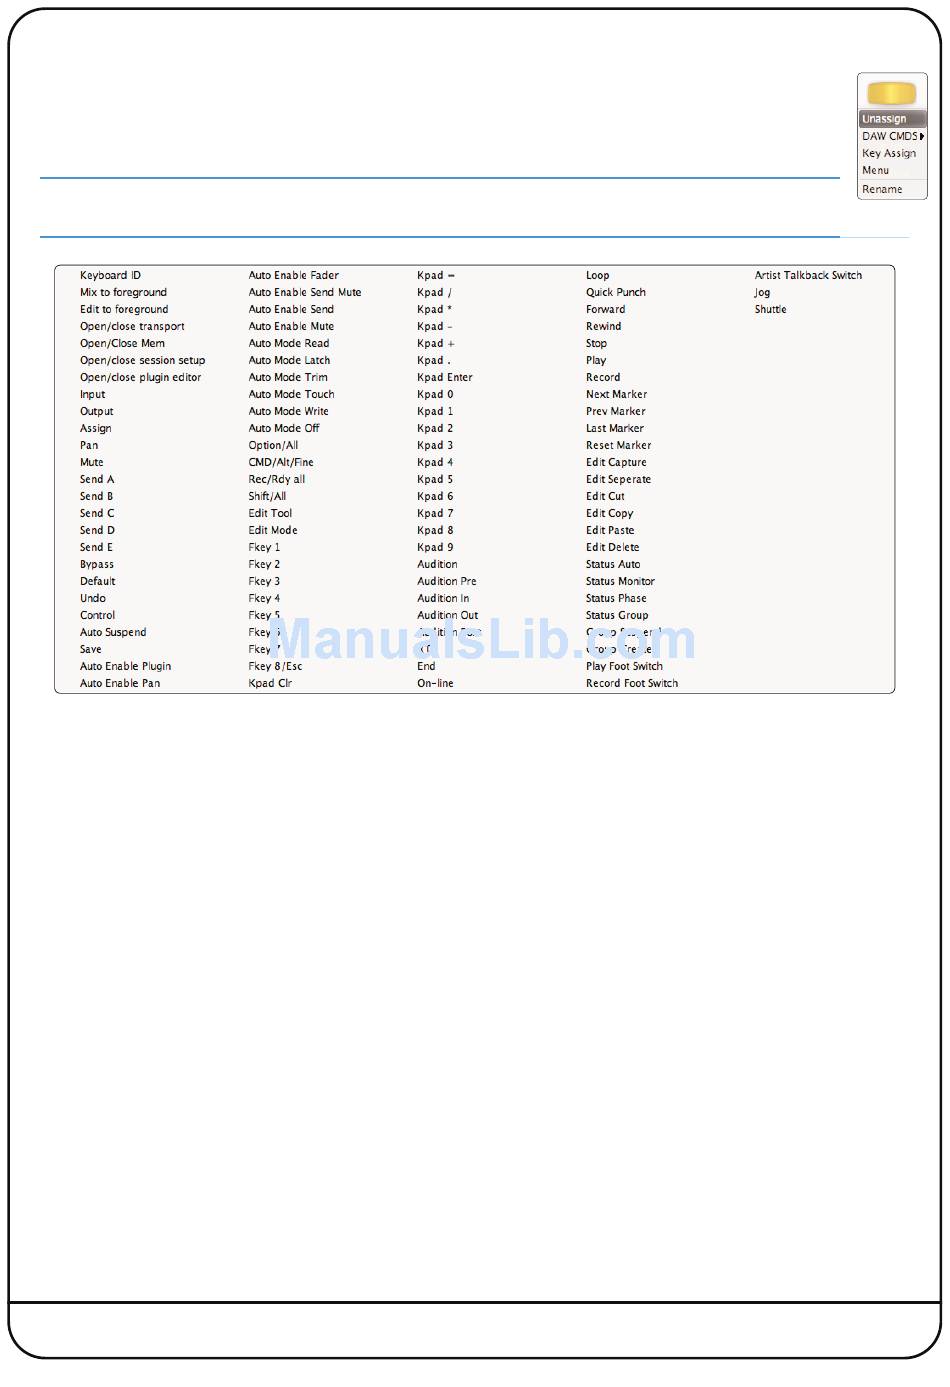
Task: Choose Rename in the context menu
Action: [x=882, y=189]
